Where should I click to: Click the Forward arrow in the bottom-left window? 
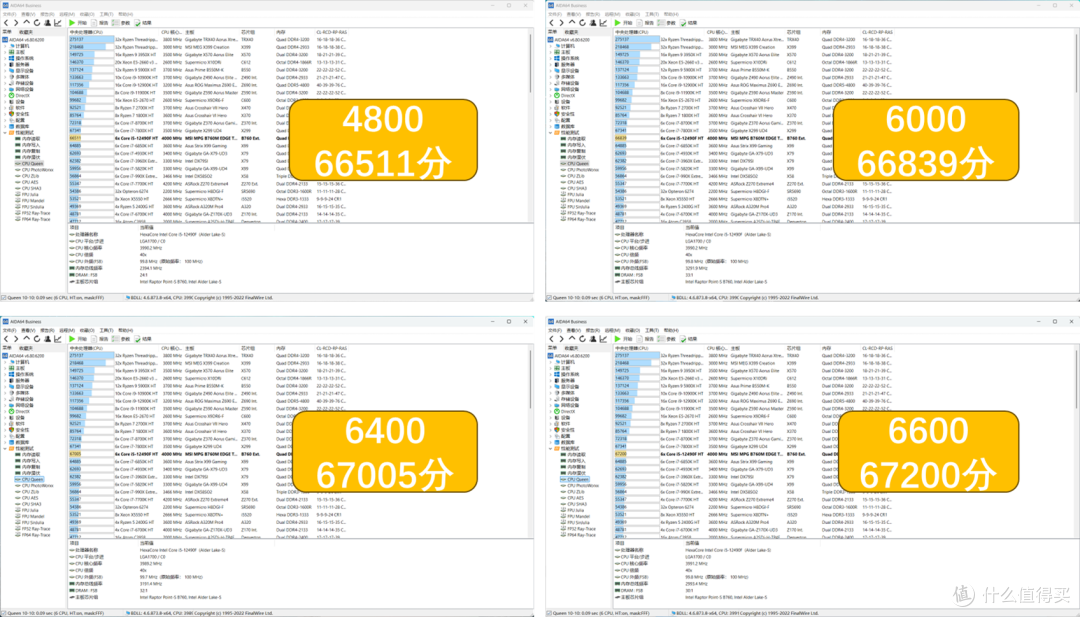(16, 339)
